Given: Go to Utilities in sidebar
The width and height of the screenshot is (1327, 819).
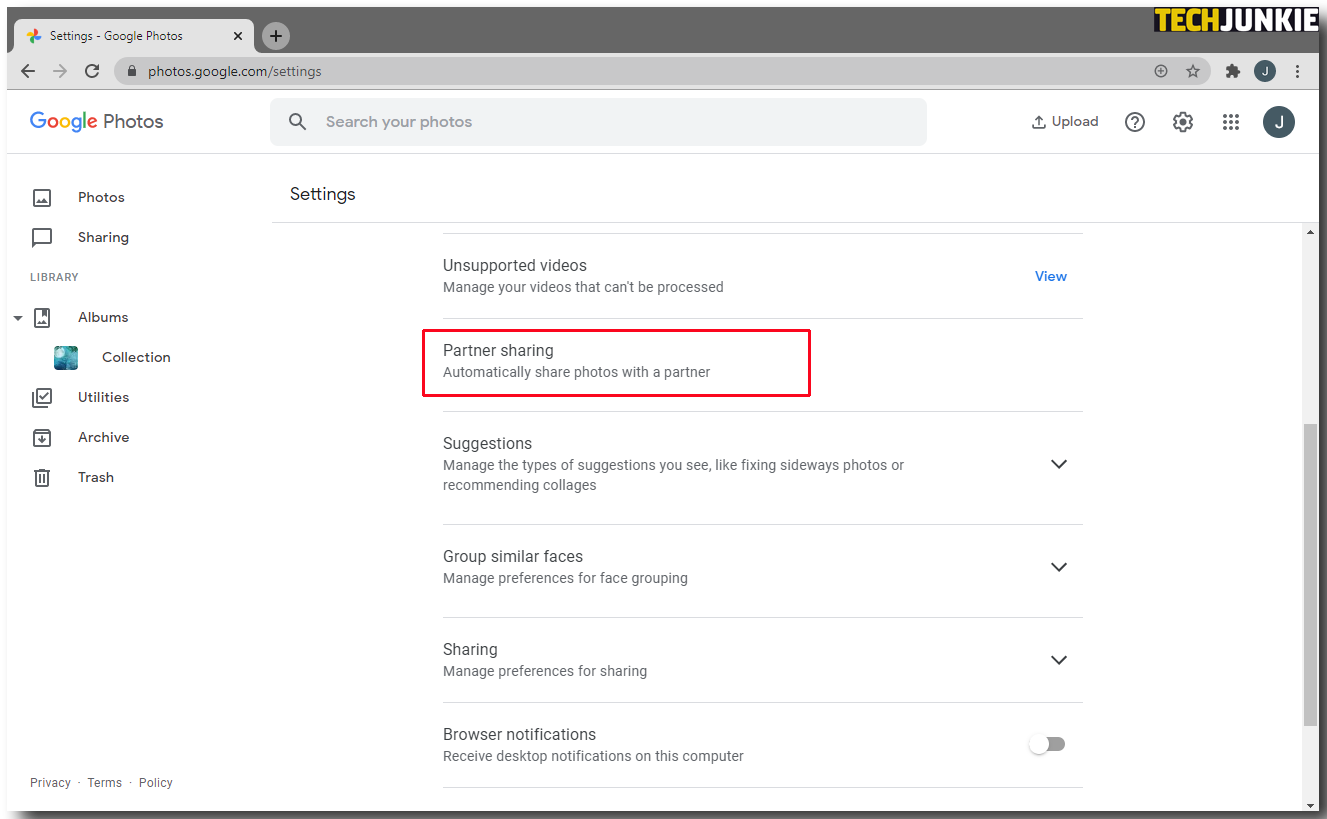Looking at the screenshot, I should pyautogui.click(x=103, y=397).
